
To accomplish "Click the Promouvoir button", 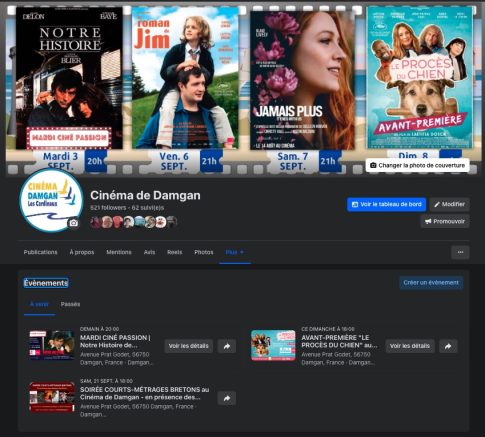I will (445, 221).
